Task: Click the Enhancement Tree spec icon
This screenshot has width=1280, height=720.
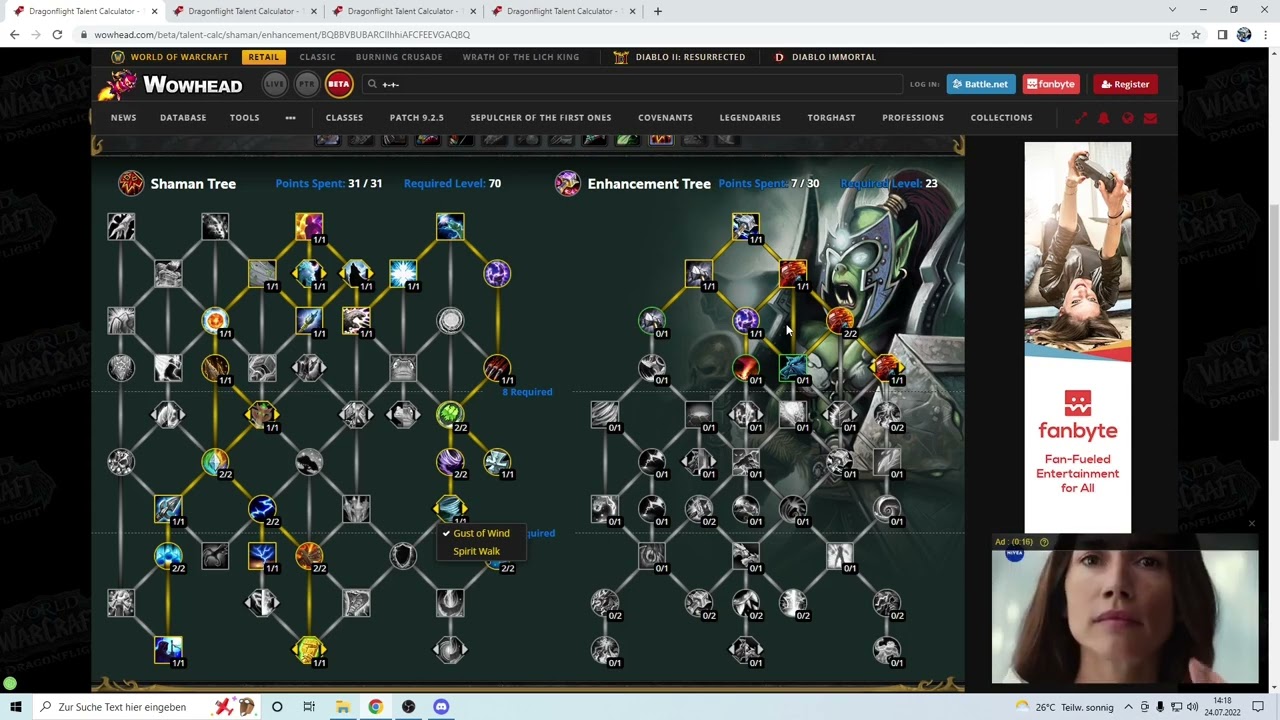Action: tap(568, 183)
